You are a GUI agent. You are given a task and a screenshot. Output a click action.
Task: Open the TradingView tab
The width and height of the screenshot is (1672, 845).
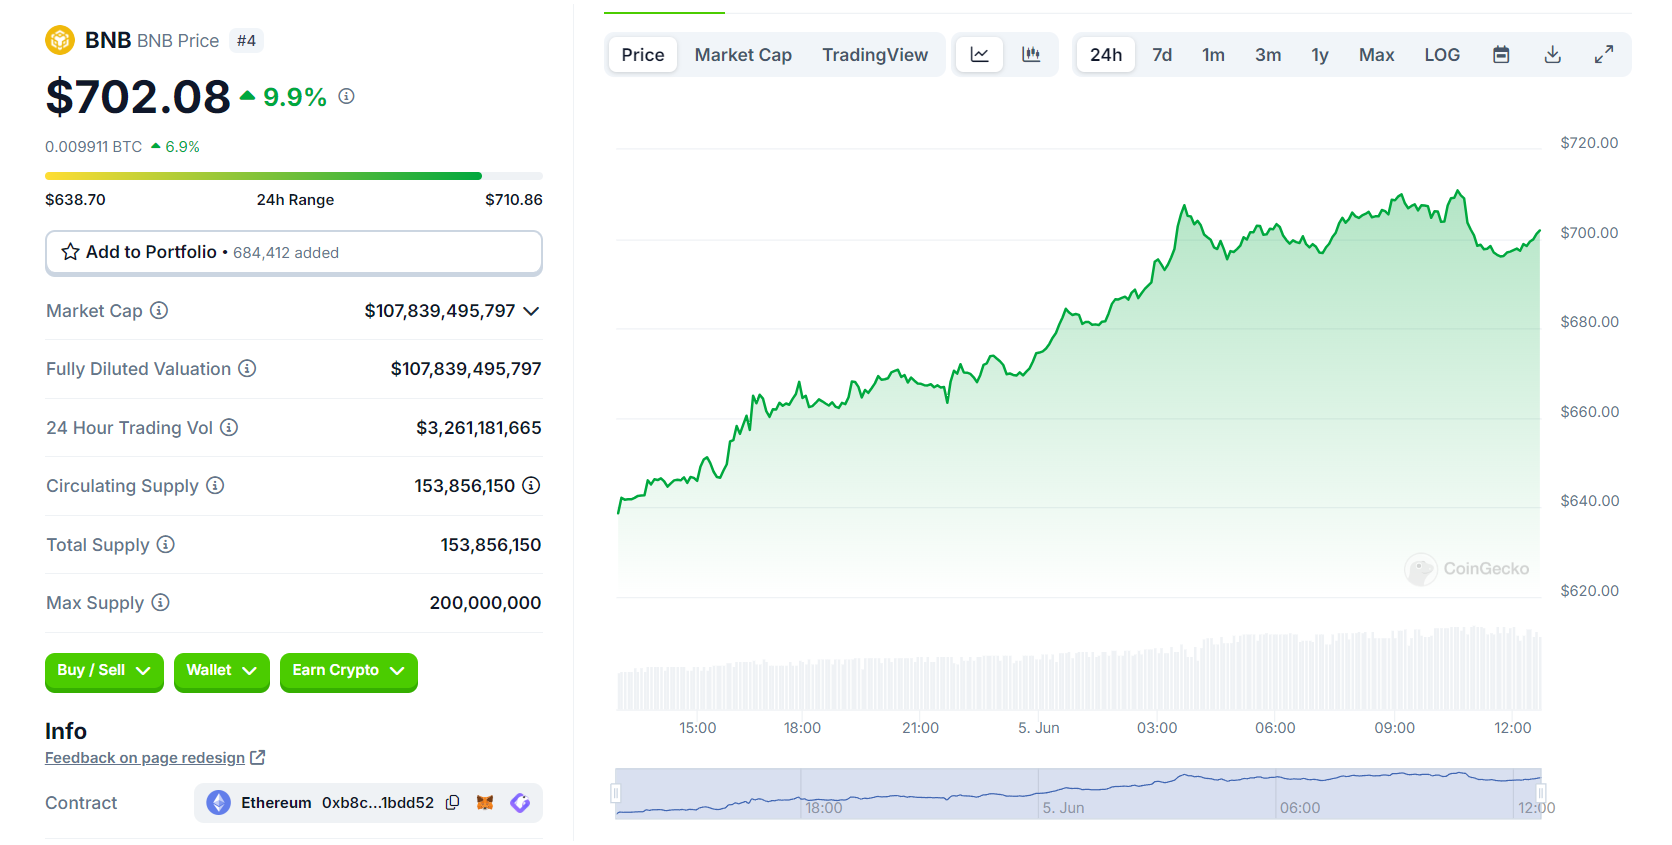click(x=874, y=55)
